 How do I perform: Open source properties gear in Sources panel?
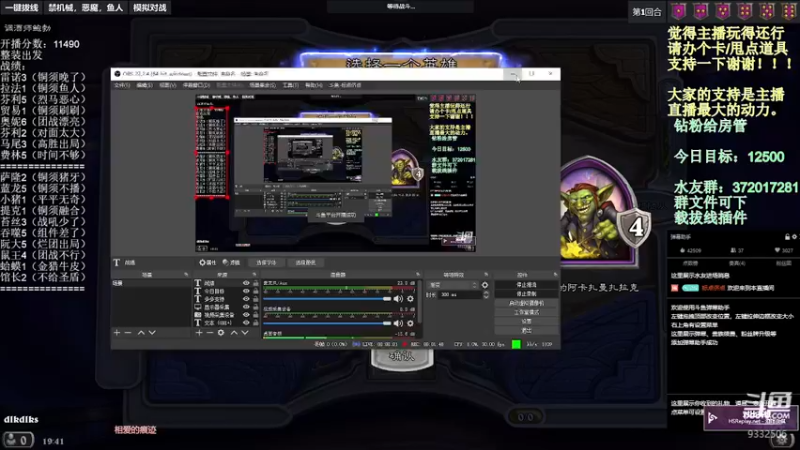(221, 333)
